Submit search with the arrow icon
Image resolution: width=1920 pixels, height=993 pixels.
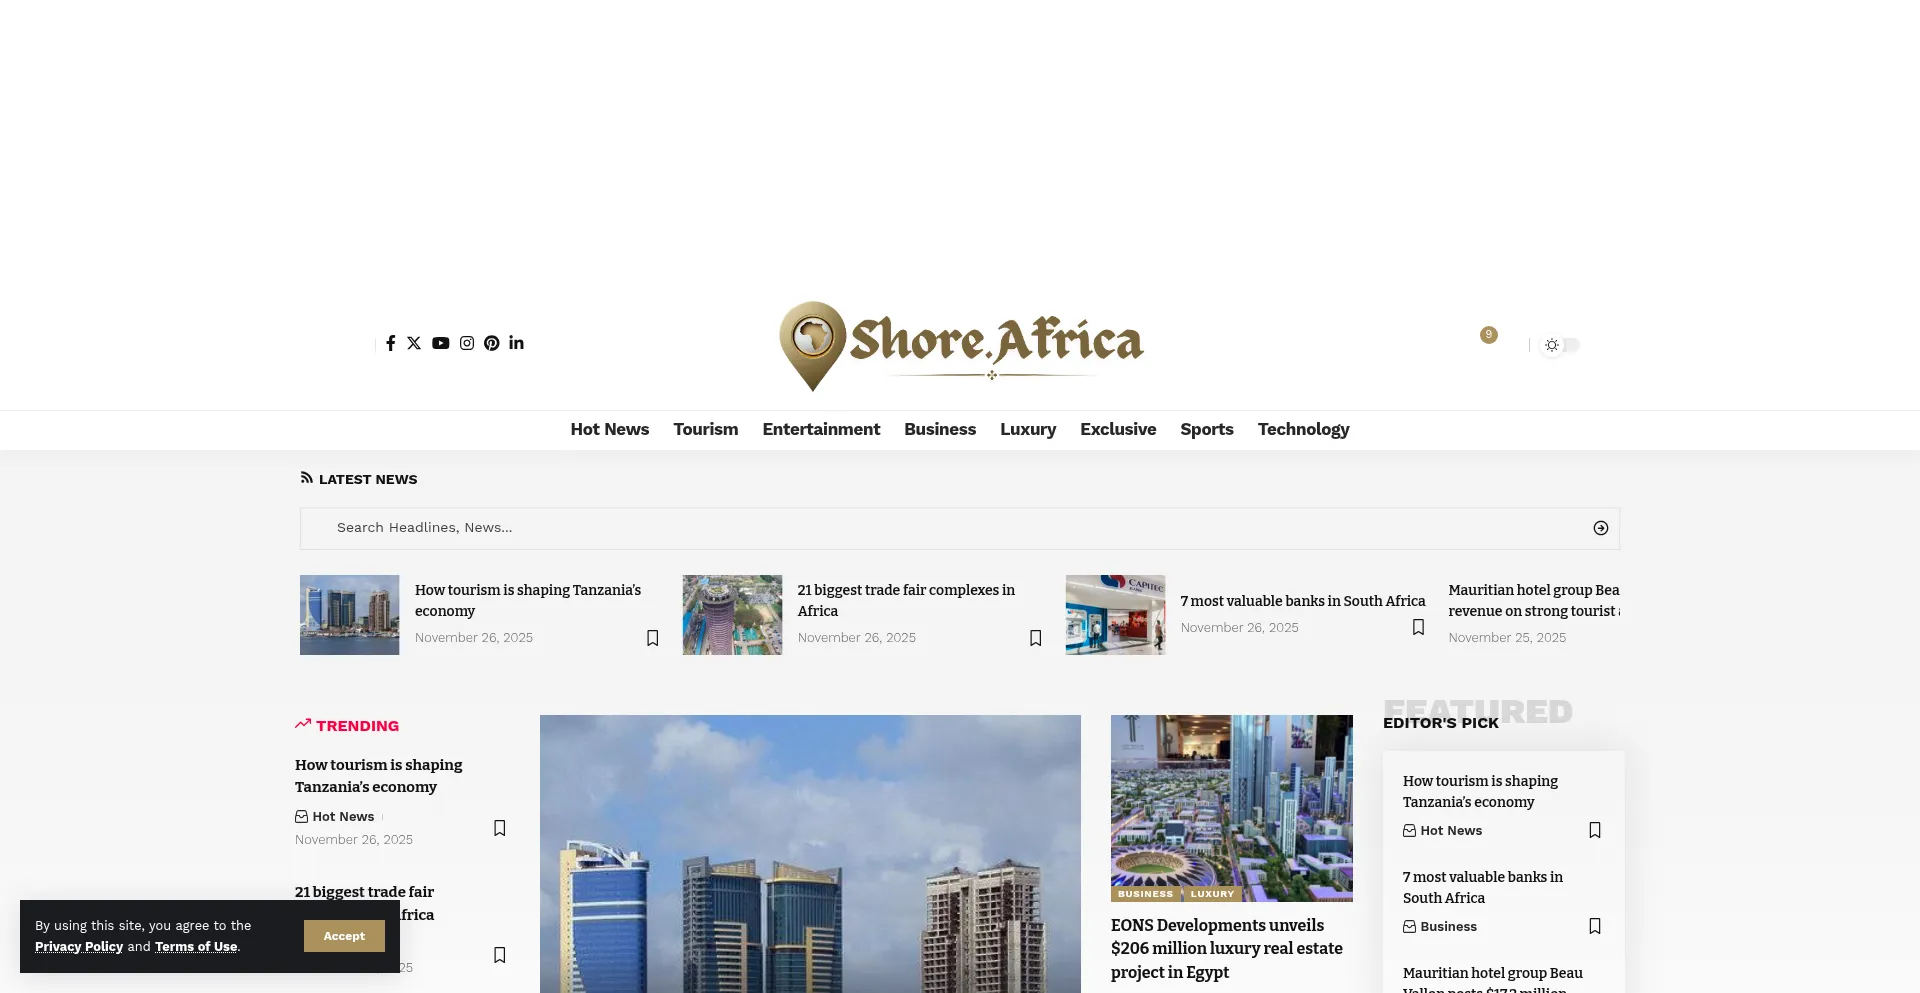[1600, 528]
